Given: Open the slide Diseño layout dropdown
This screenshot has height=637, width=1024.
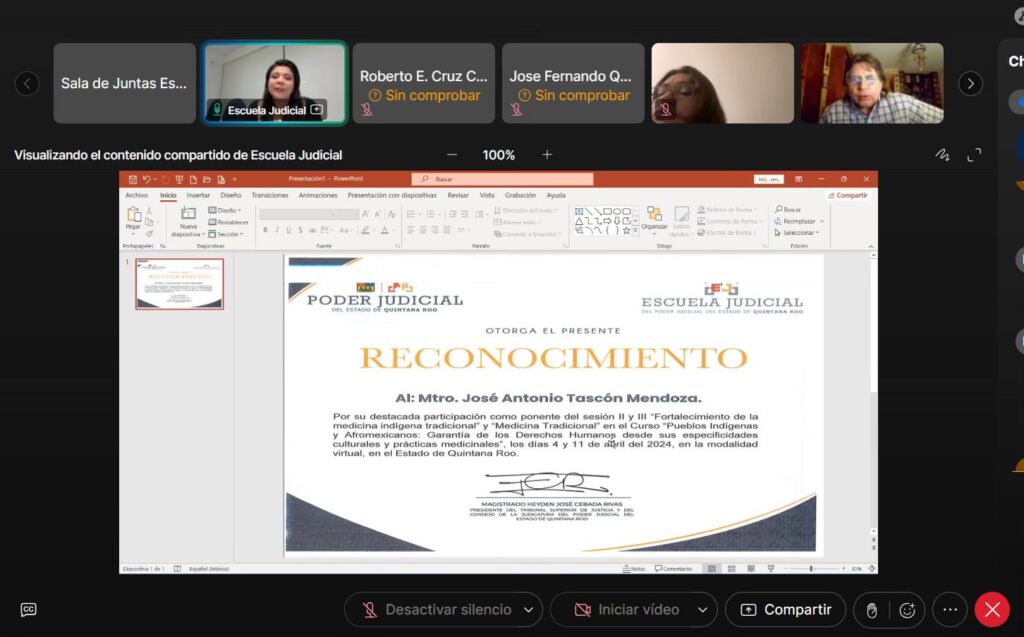Looking at the screenshot, I should [225, 210].
